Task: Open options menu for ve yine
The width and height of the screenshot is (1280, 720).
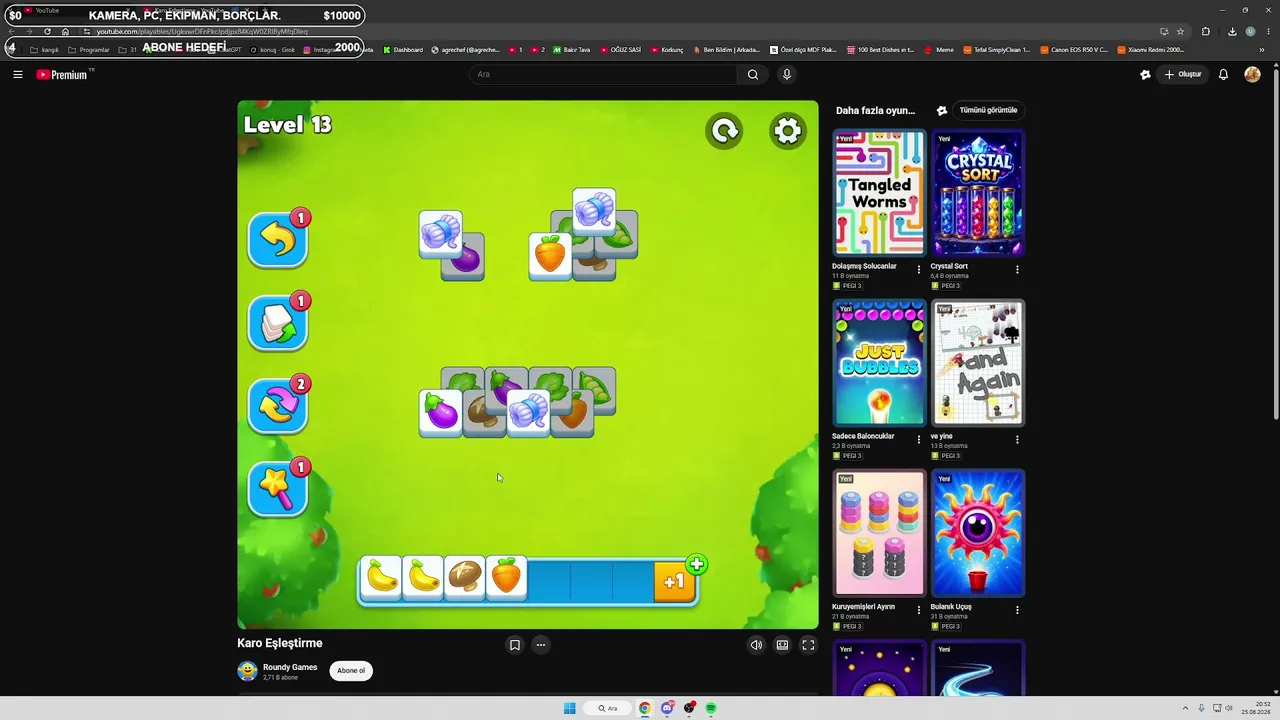Action: coord(1017,440)
